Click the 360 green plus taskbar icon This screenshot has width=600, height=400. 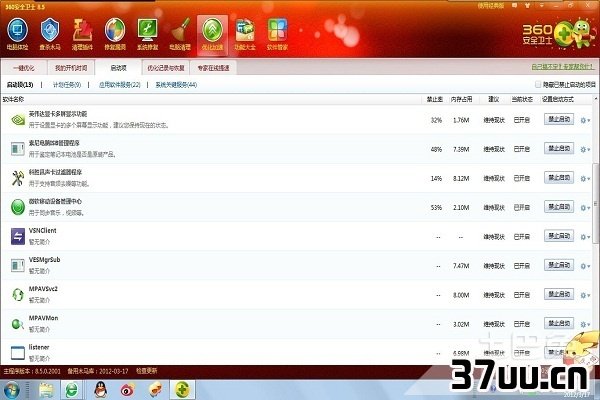pyautogui.click(x=182, y=390)
